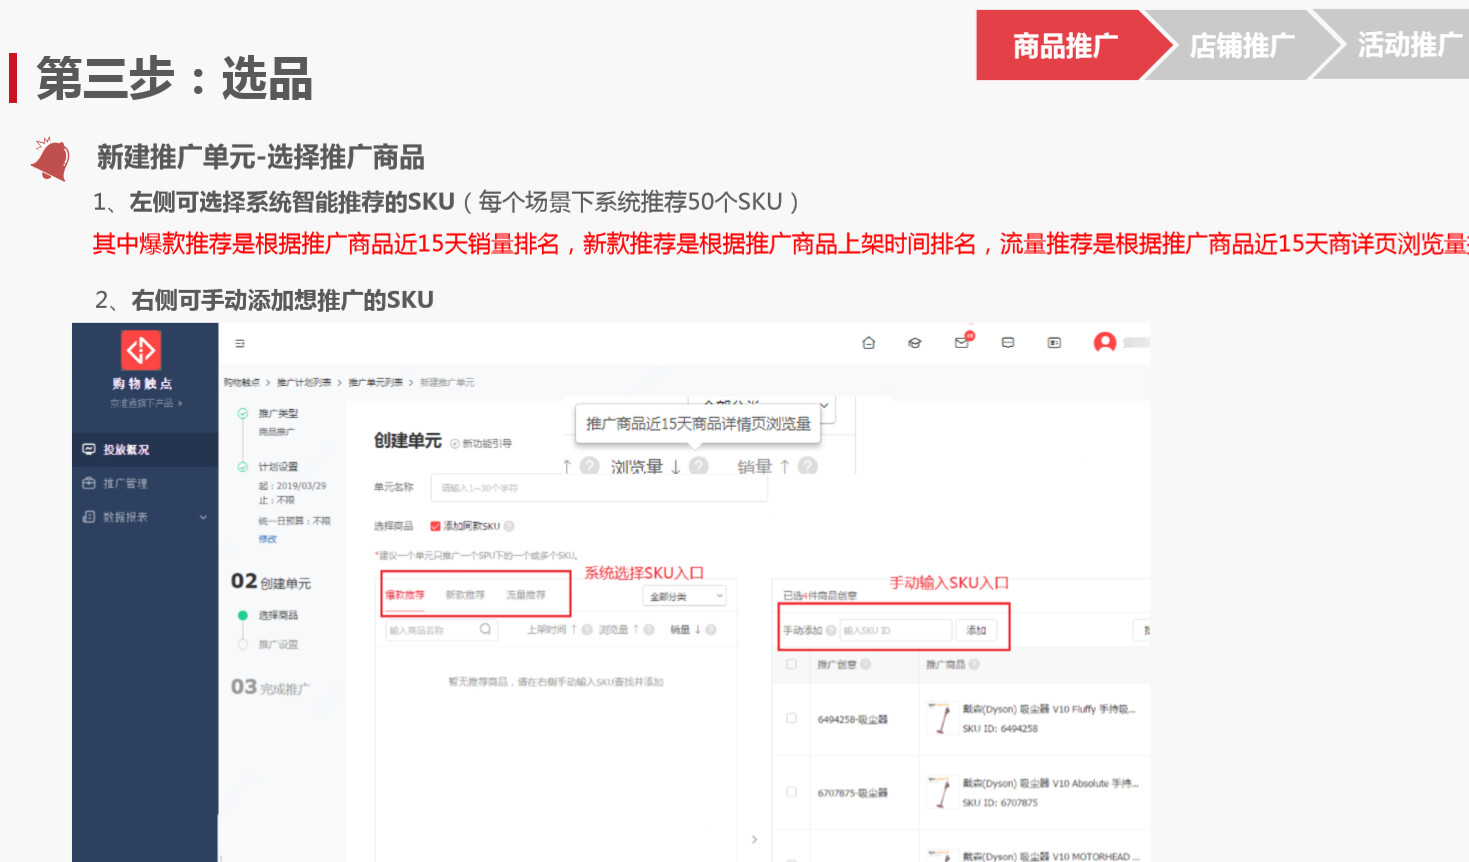Click the 计划设置 completed step check icon
Viewport: 1469px width, 862px height.
coord(243,466)
